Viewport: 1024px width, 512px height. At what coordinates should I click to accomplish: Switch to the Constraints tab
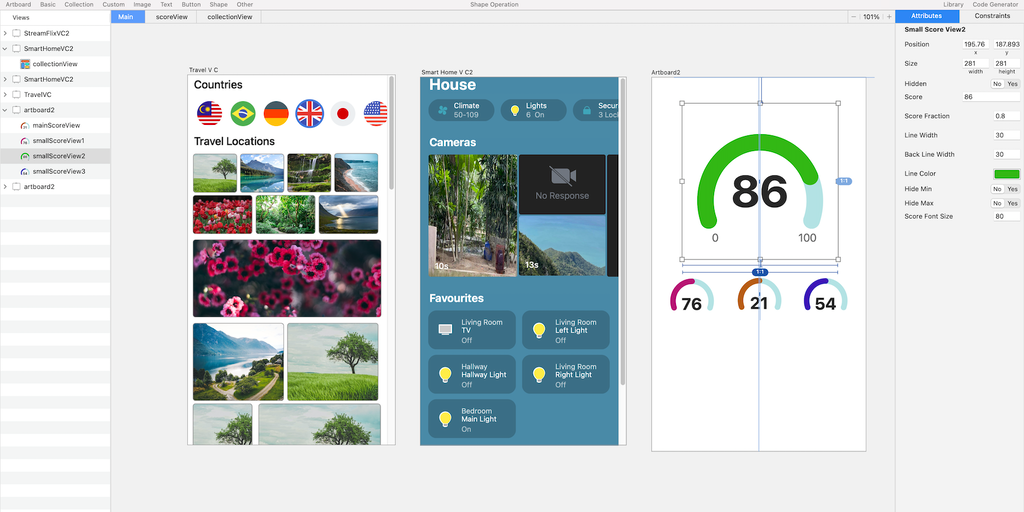coord(992,16)
